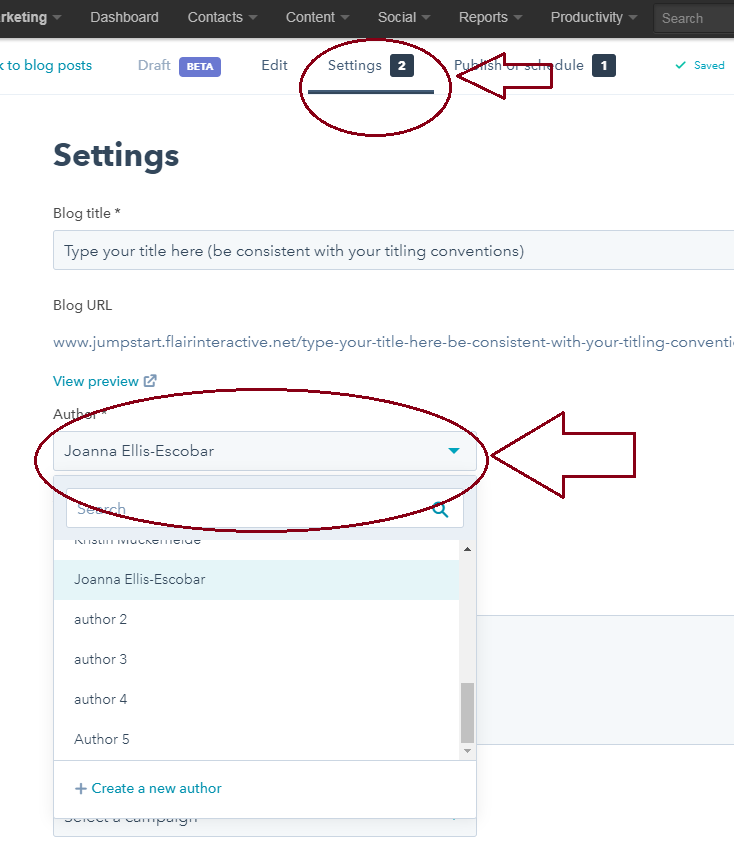Open the Social navigation menu
Image resolution: width=734 pixels, height=861 pixels.
(x=404, y=17)
